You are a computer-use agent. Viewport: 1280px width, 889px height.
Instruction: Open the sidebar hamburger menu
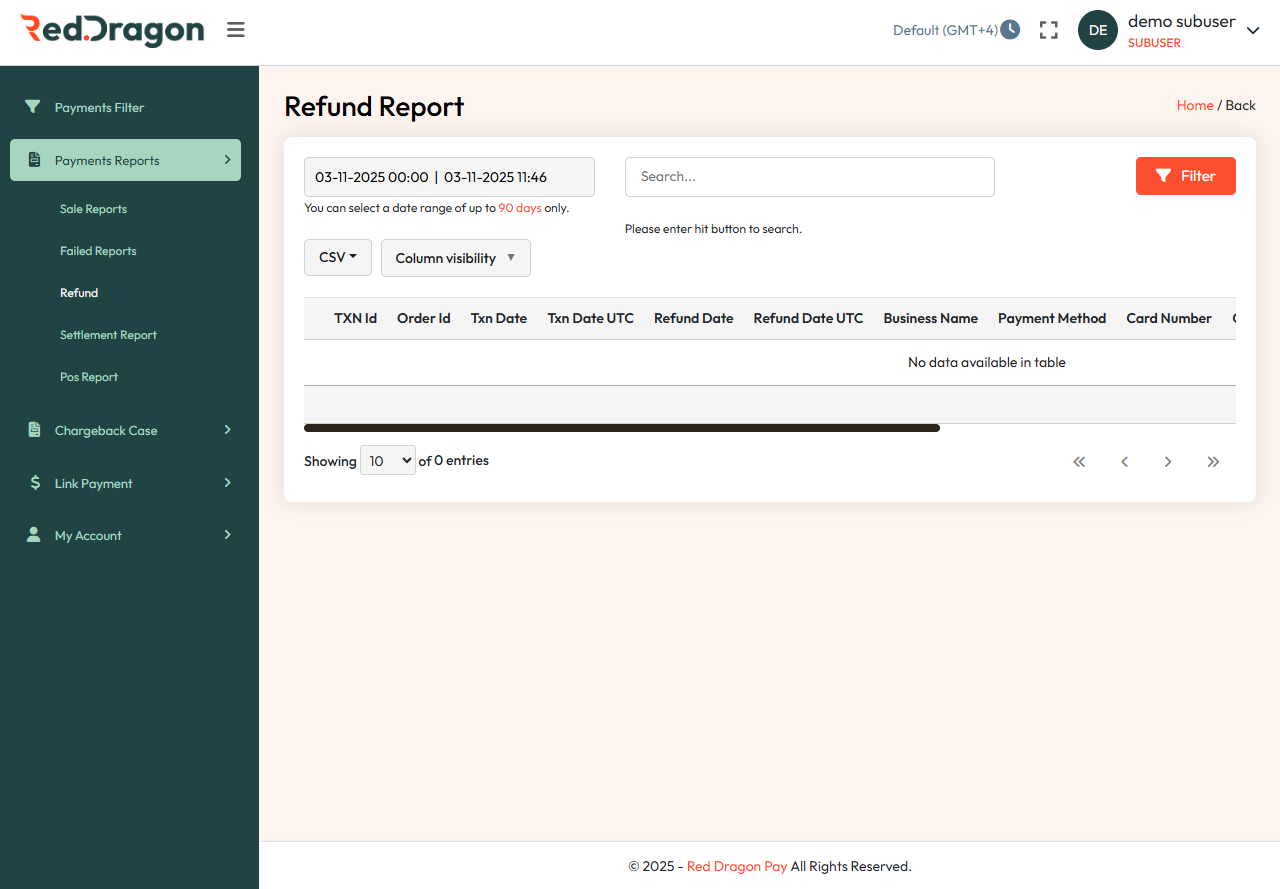click(235, 30)
